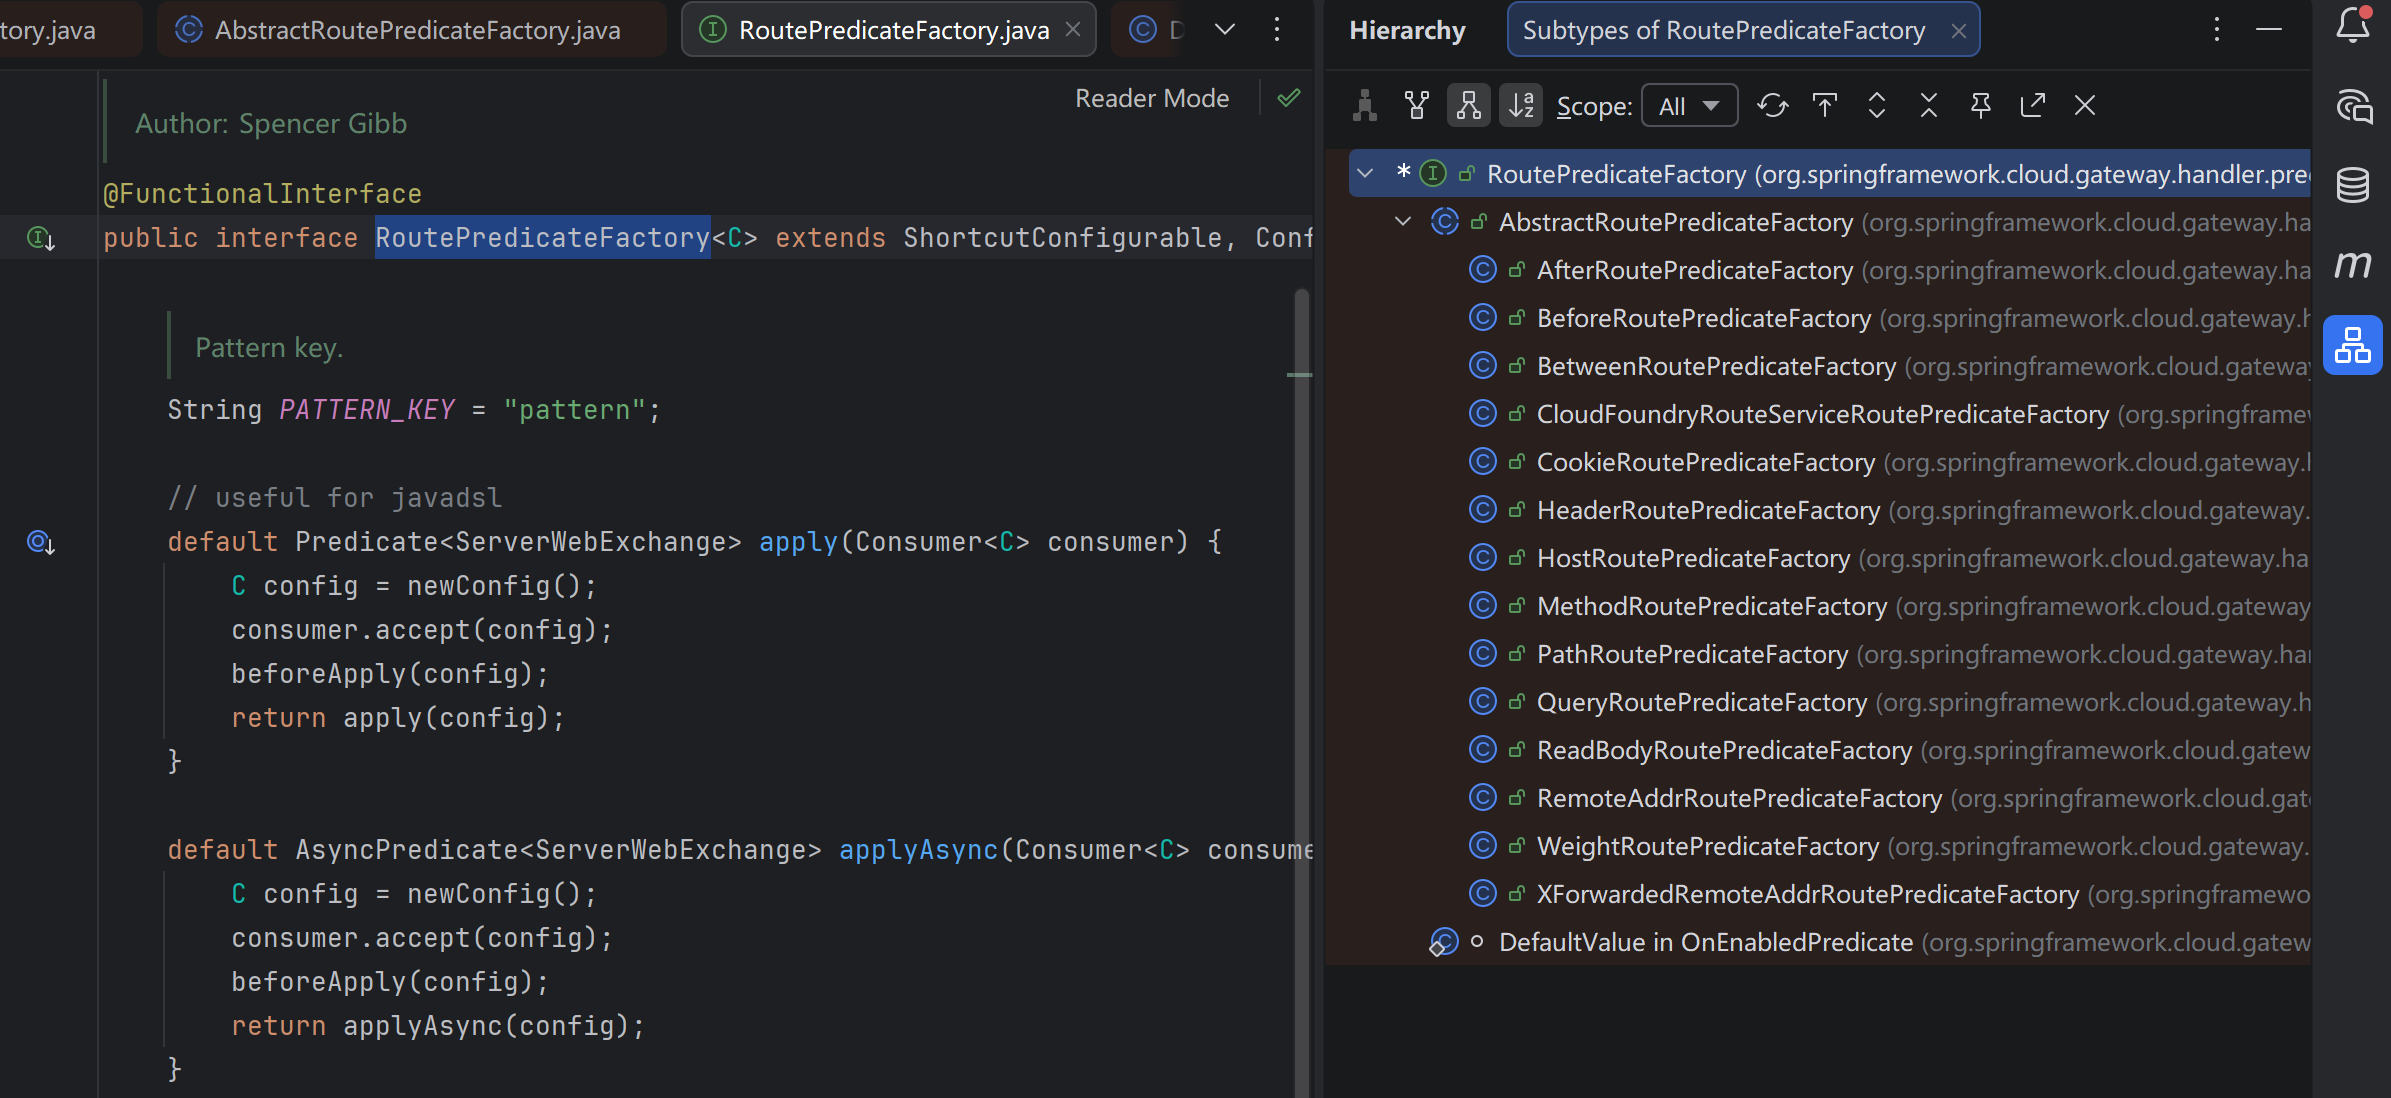Open the Notifications bell
Image resolution: width=2391 pixels, height=1098 pixels.
point(2352,26)
